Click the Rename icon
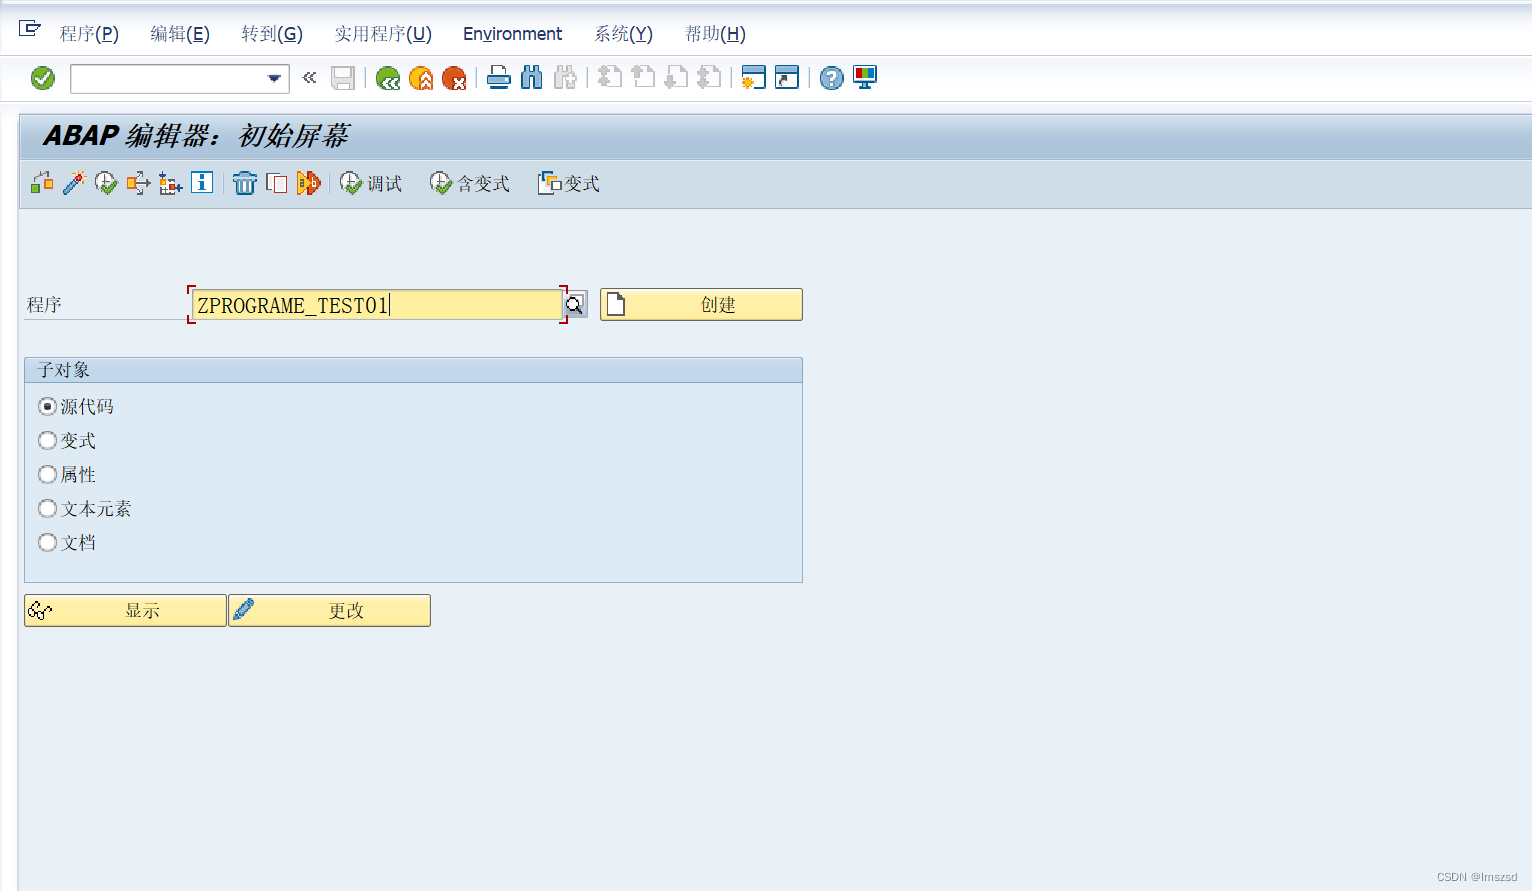The image size is (1532, 891). [309, 183]
